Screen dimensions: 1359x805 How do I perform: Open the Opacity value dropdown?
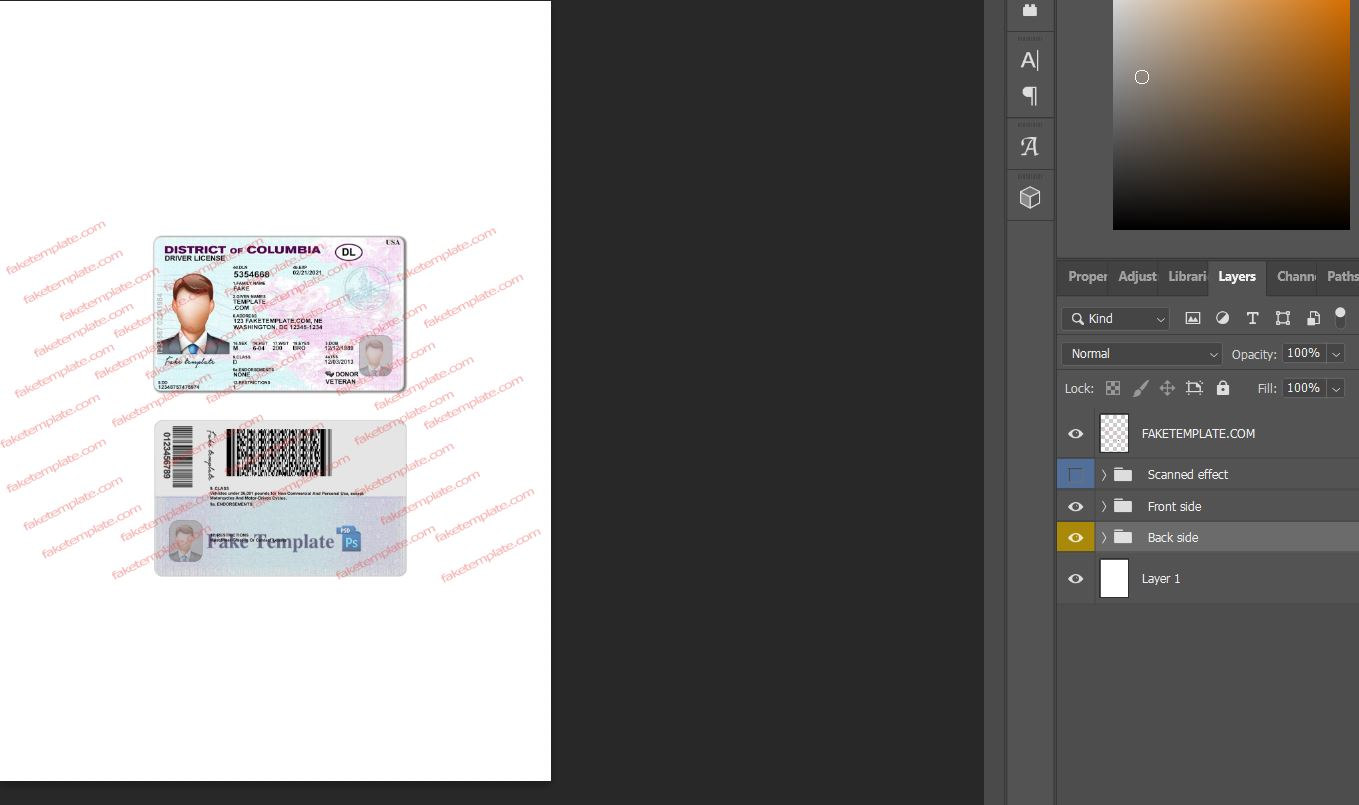(x=1336, y=353)
